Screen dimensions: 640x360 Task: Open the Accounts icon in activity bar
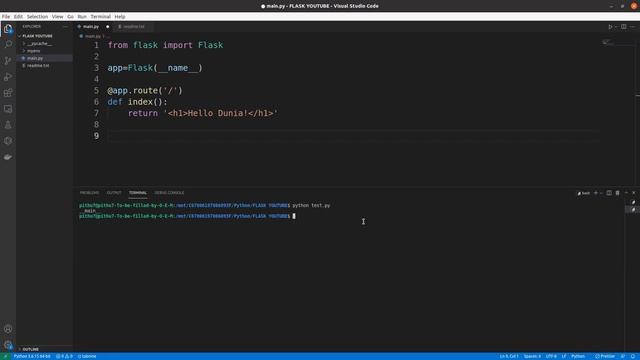8,329
